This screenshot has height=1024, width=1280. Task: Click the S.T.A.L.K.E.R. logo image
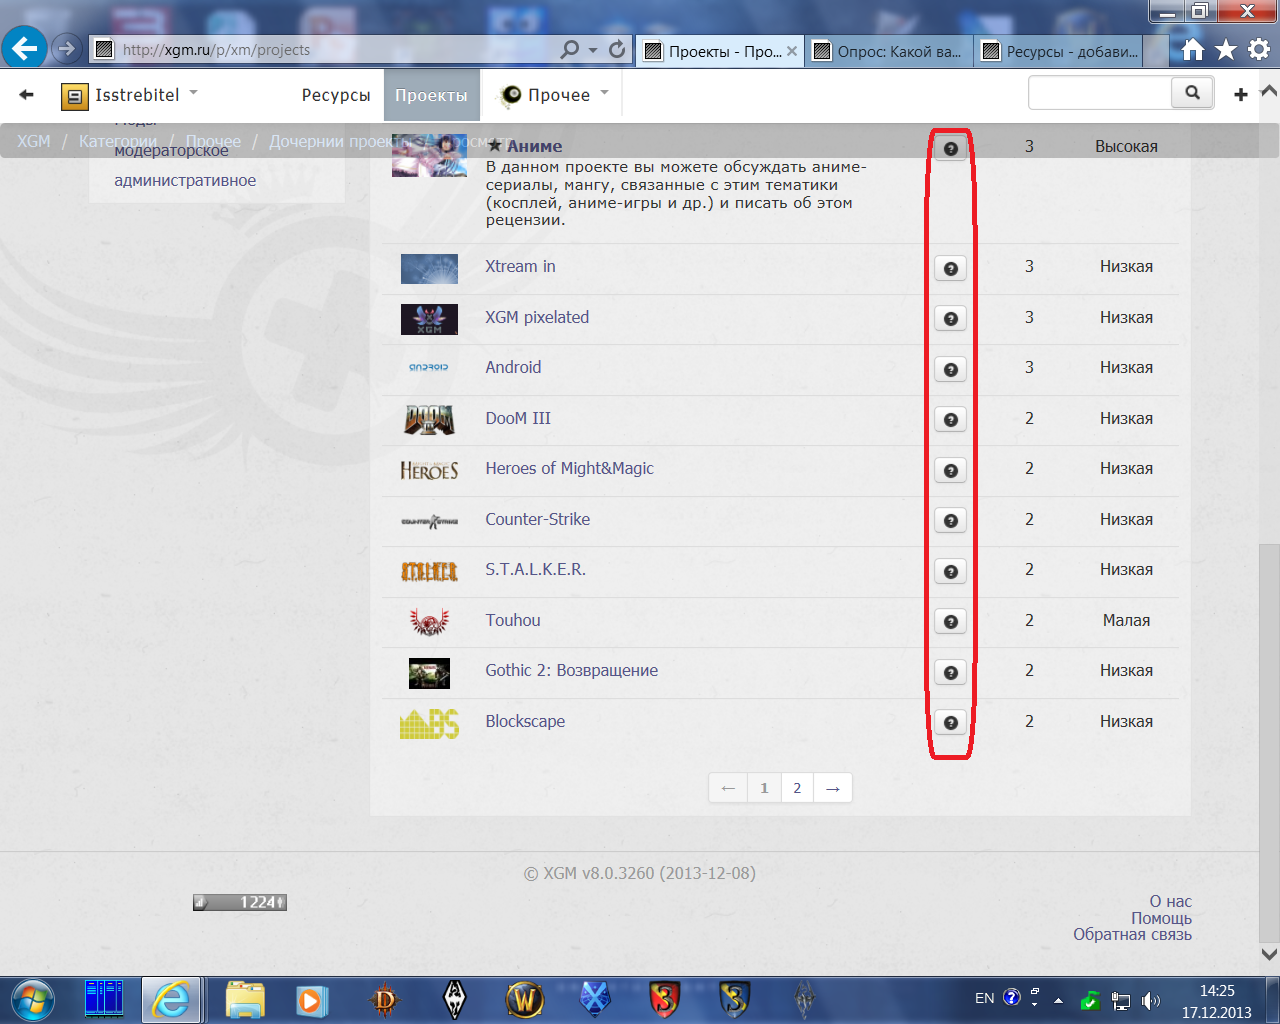[429, 571]
